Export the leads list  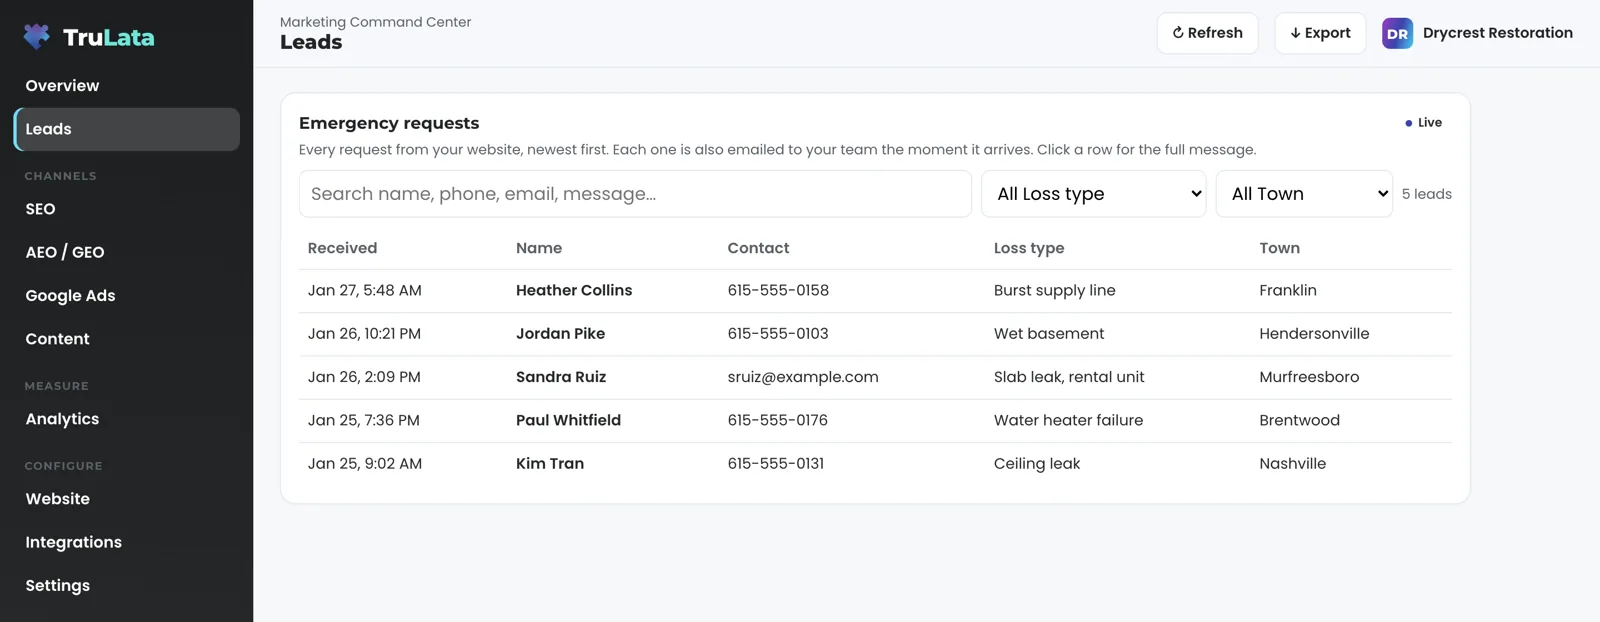[1320, 33]
